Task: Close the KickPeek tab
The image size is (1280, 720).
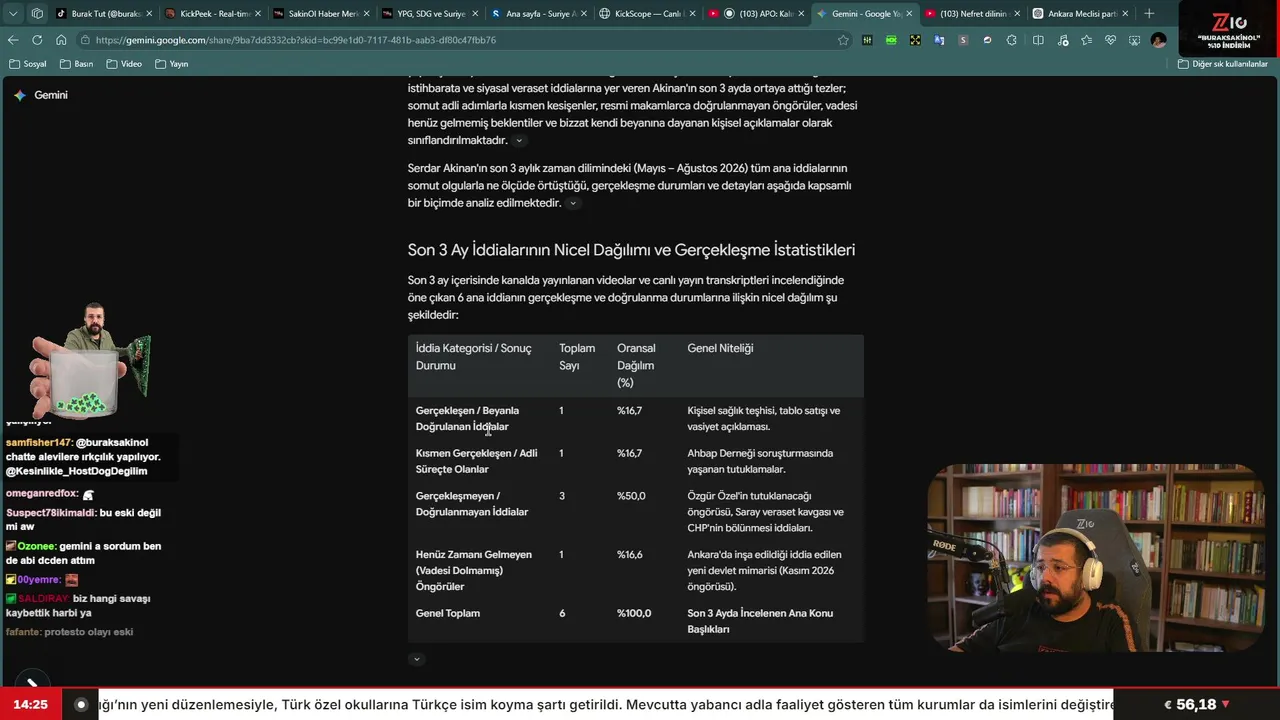Action: [x=258, y=14]
